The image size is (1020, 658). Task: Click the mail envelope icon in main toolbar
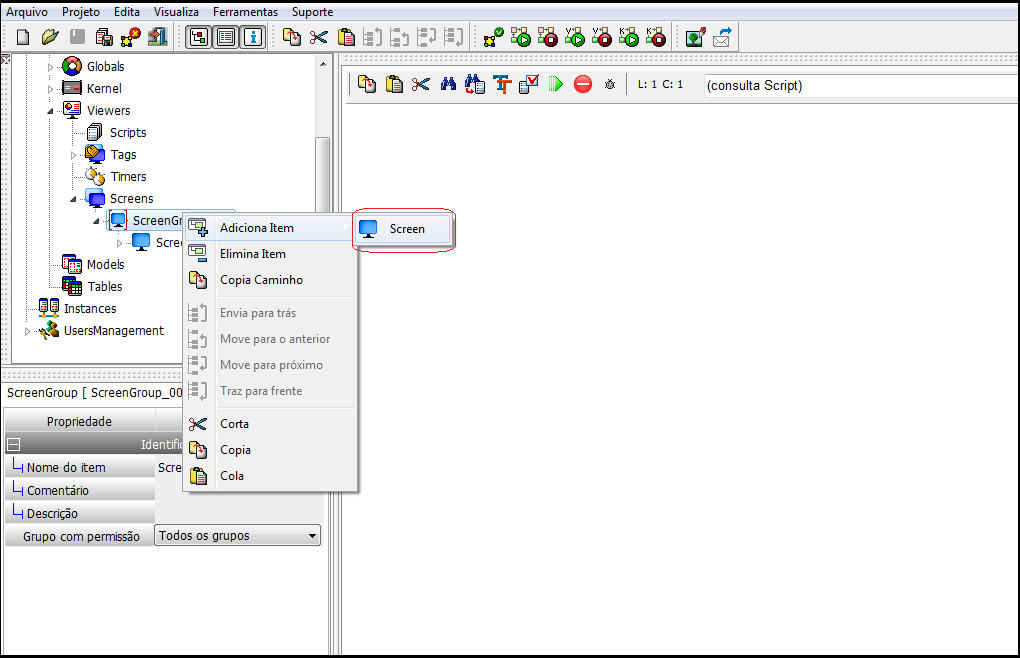(x=722, y=37)
